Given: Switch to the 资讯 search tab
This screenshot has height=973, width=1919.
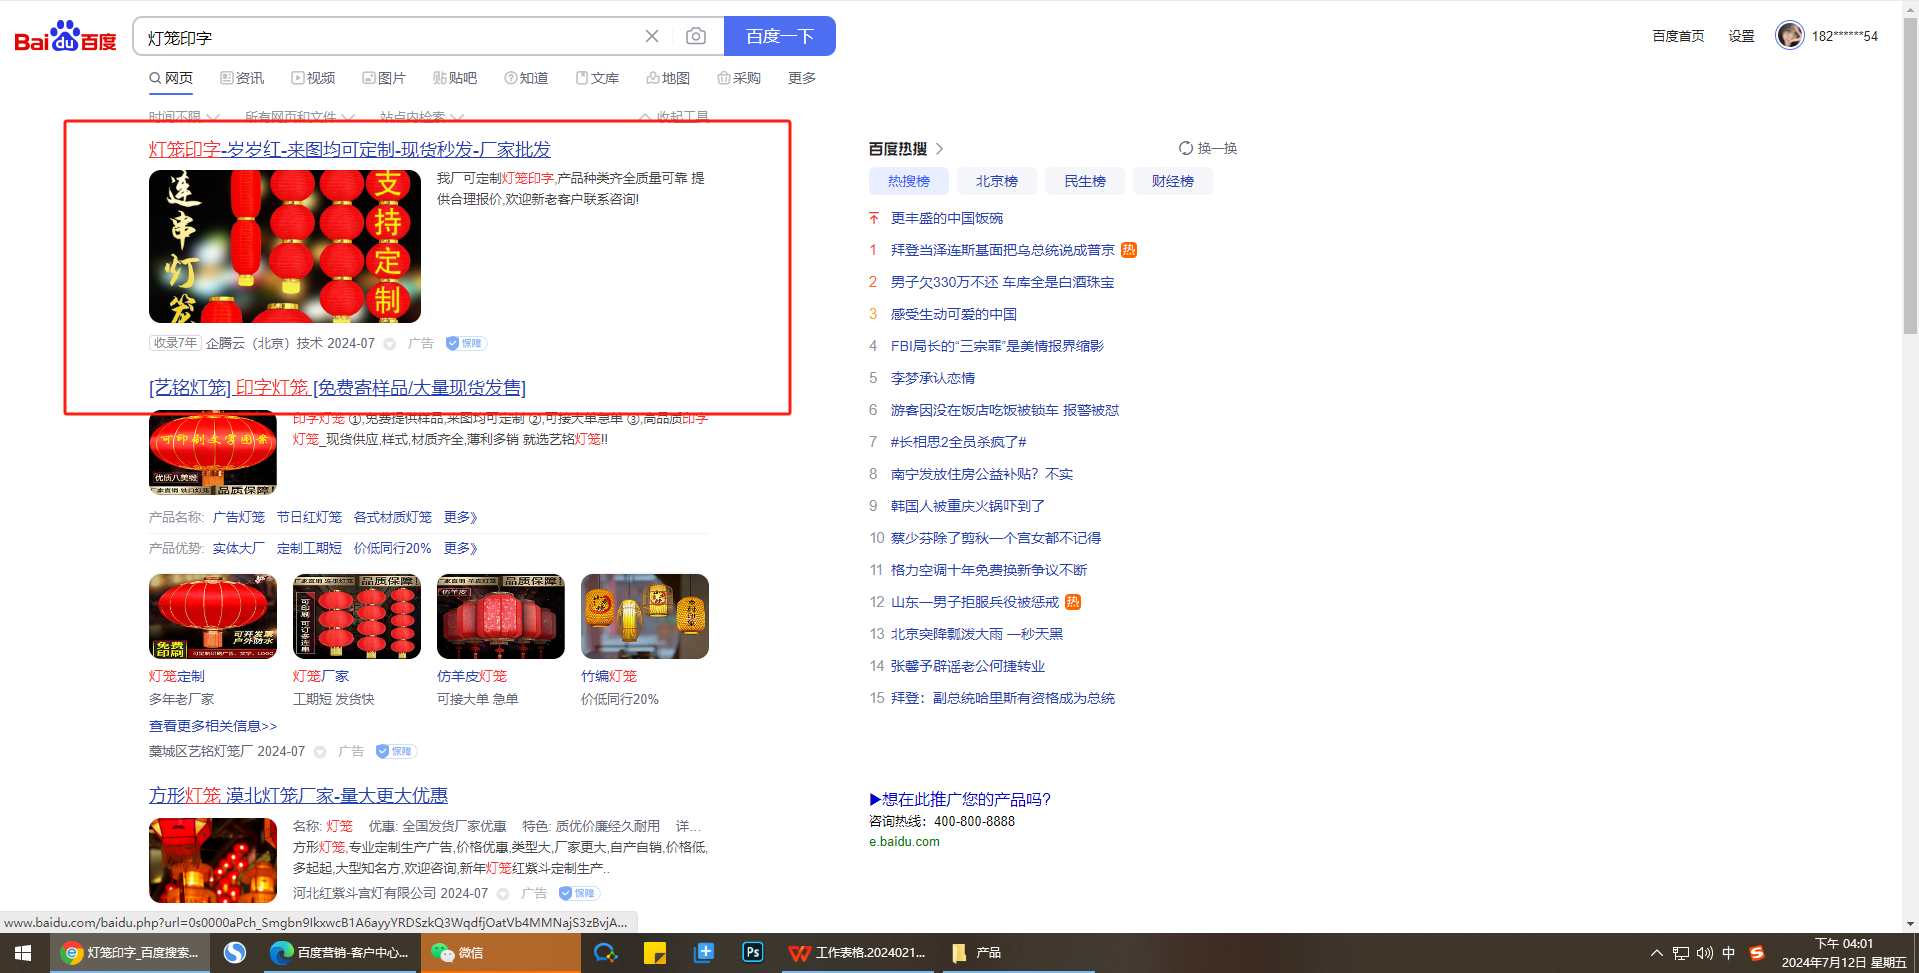Looking at the screenshot, I should pos(242,78).
